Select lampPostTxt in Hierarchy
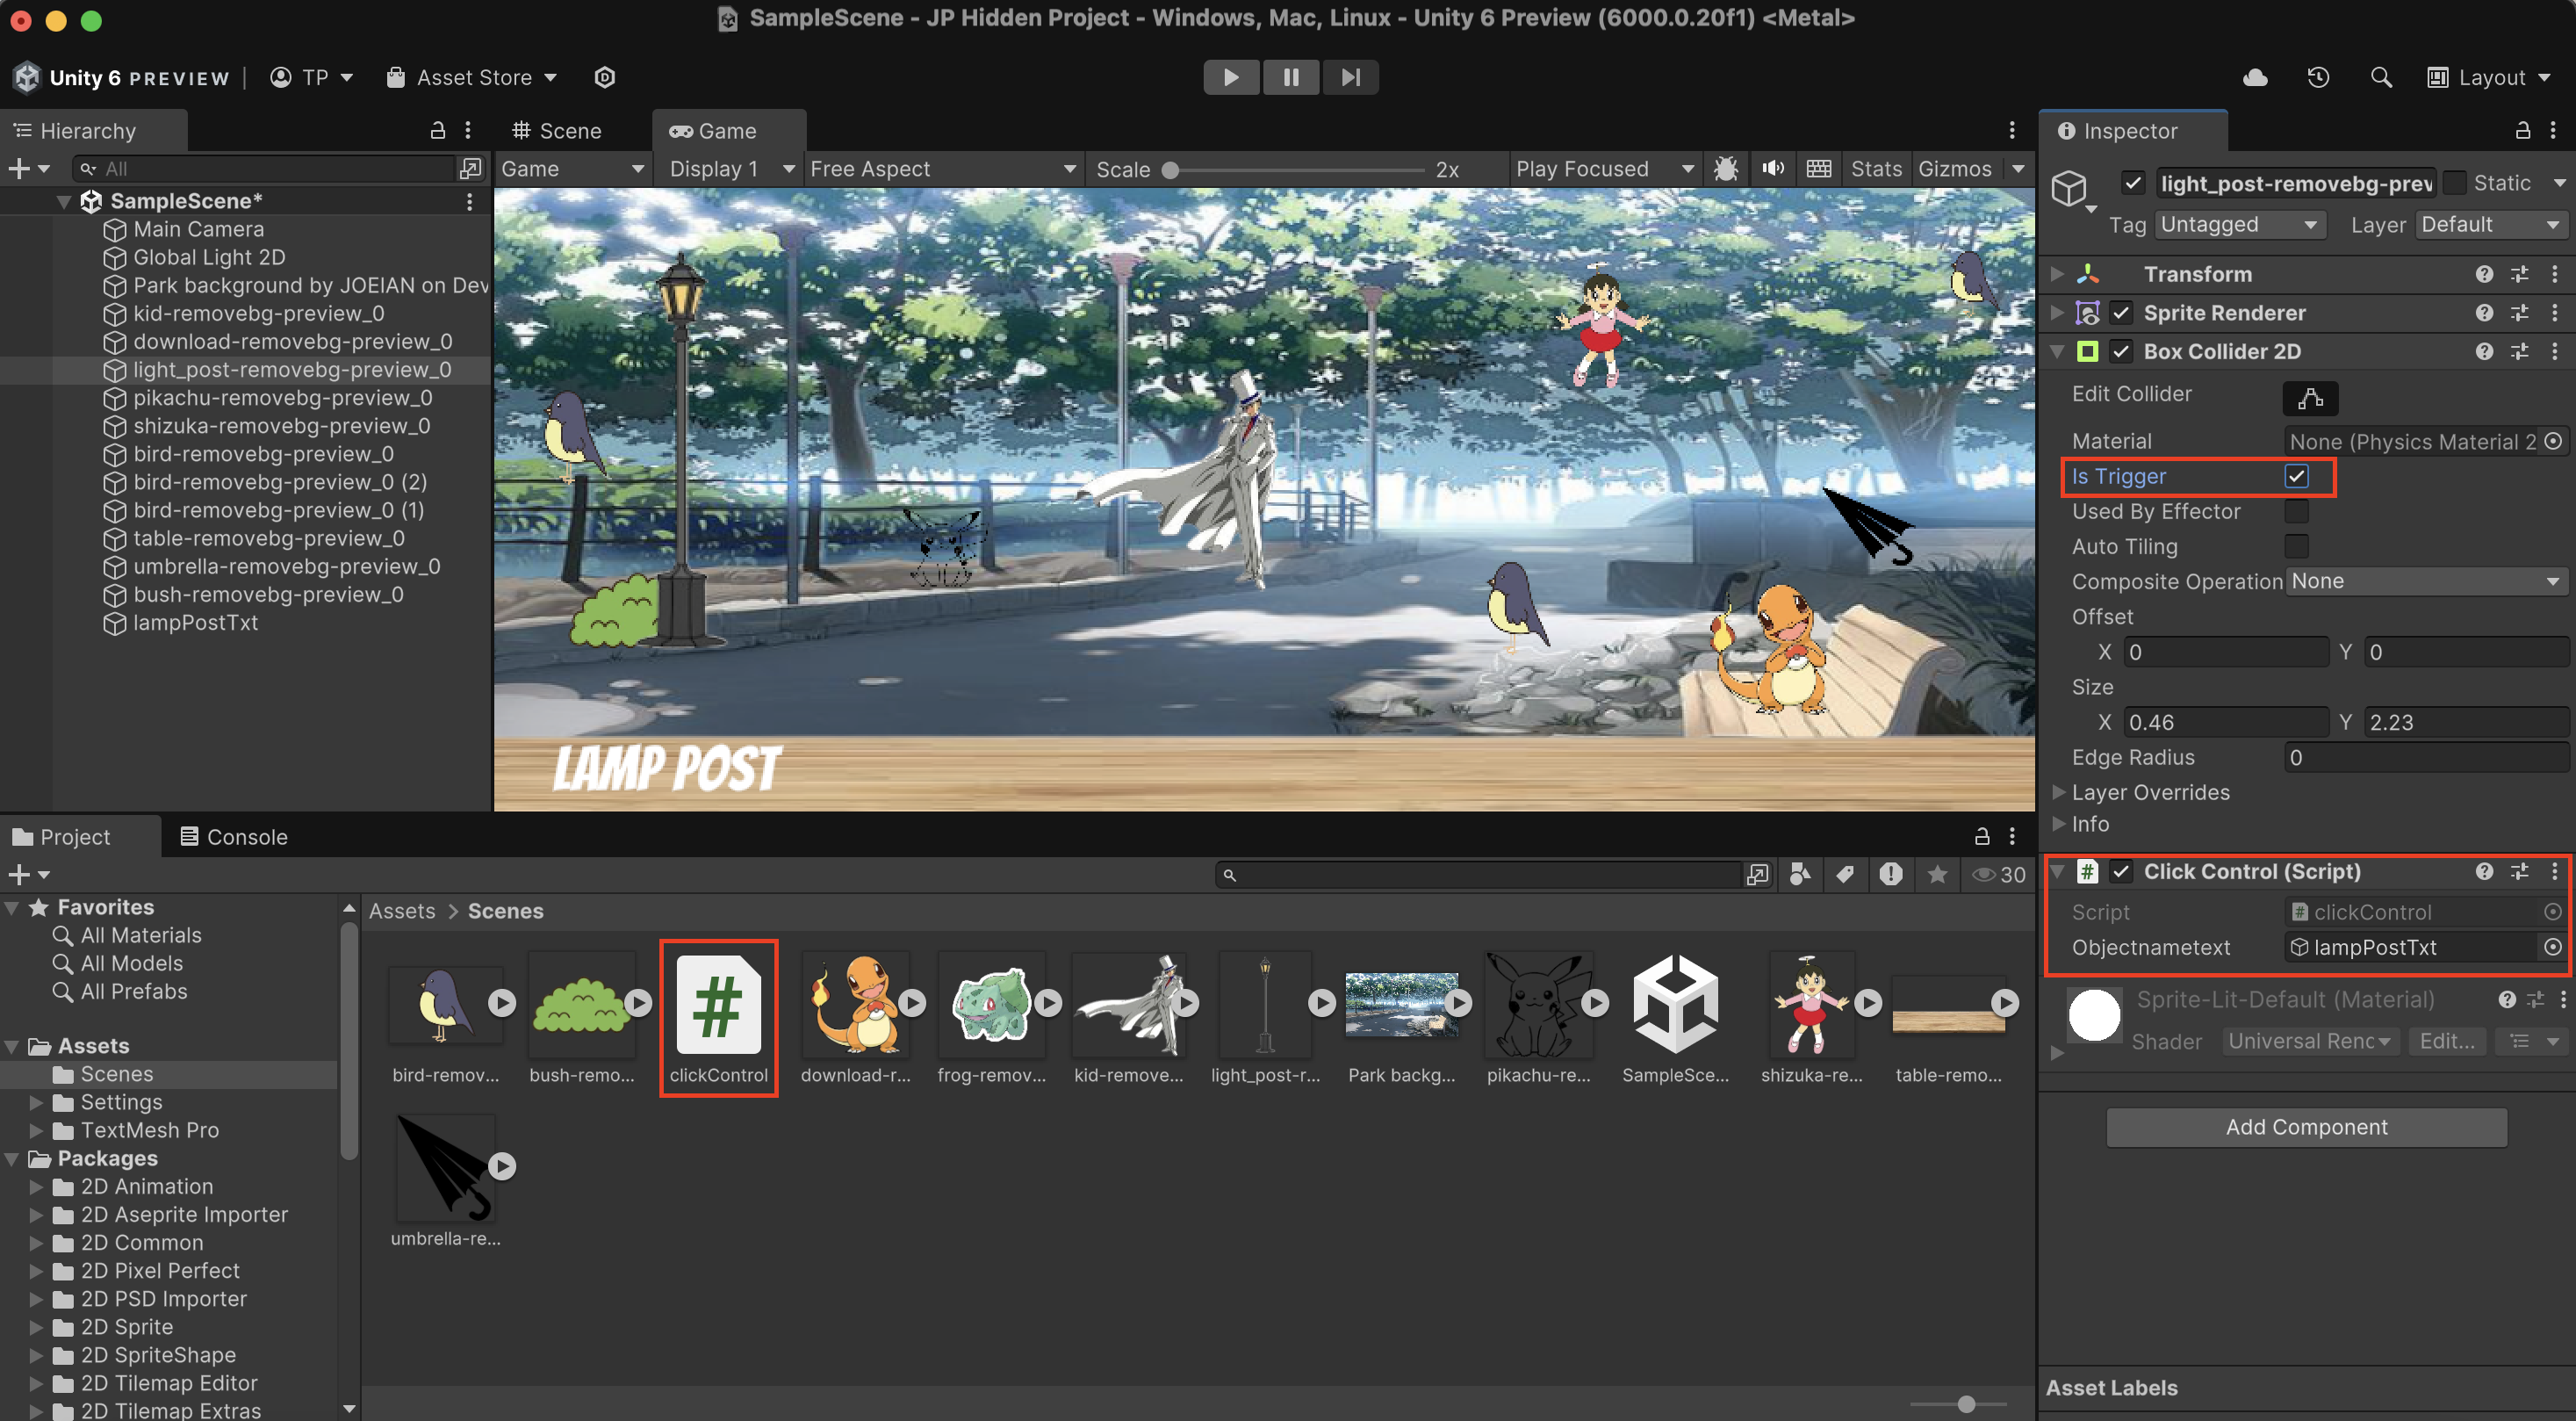This screenshot has height=1421, width=2576. click(195, 622)
